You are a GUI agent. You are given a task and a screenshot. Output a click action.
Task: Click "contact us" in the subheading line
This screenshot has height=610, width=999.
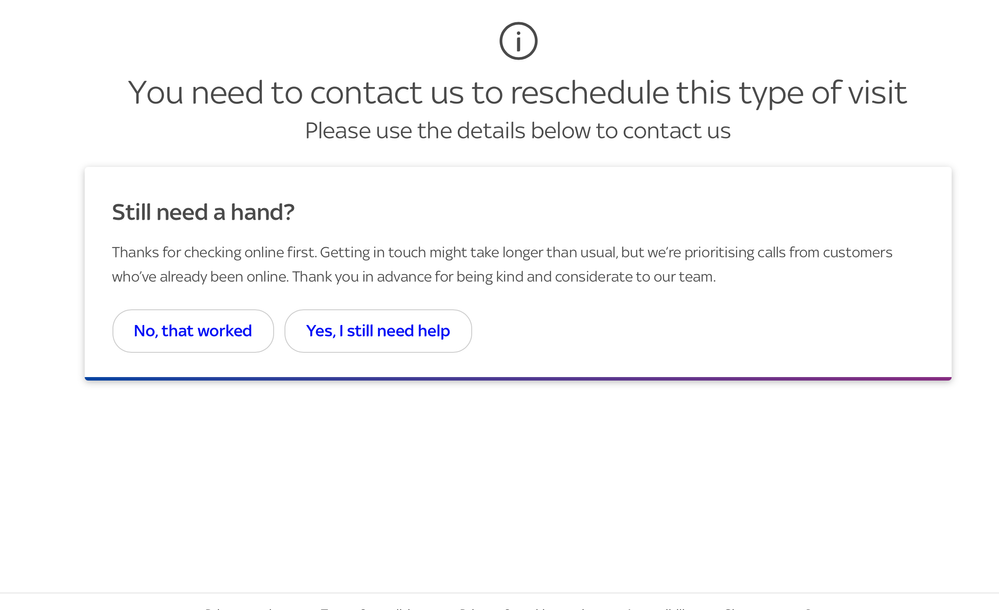pos(677,131)
